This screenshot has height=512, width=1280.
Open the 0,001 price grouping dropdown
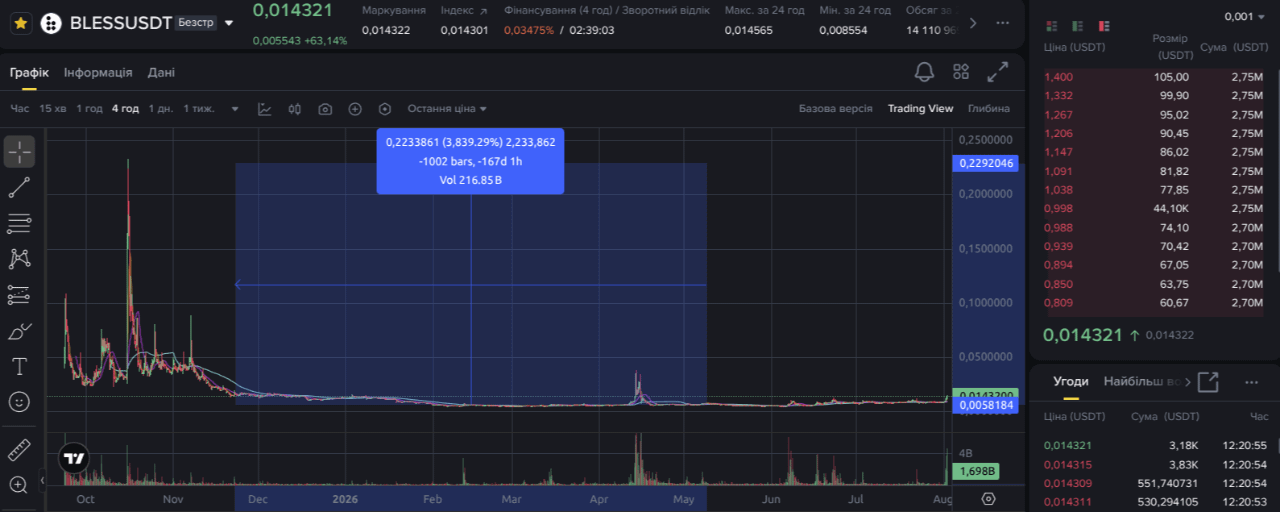pyautogui.click(x=1245, y=17)
